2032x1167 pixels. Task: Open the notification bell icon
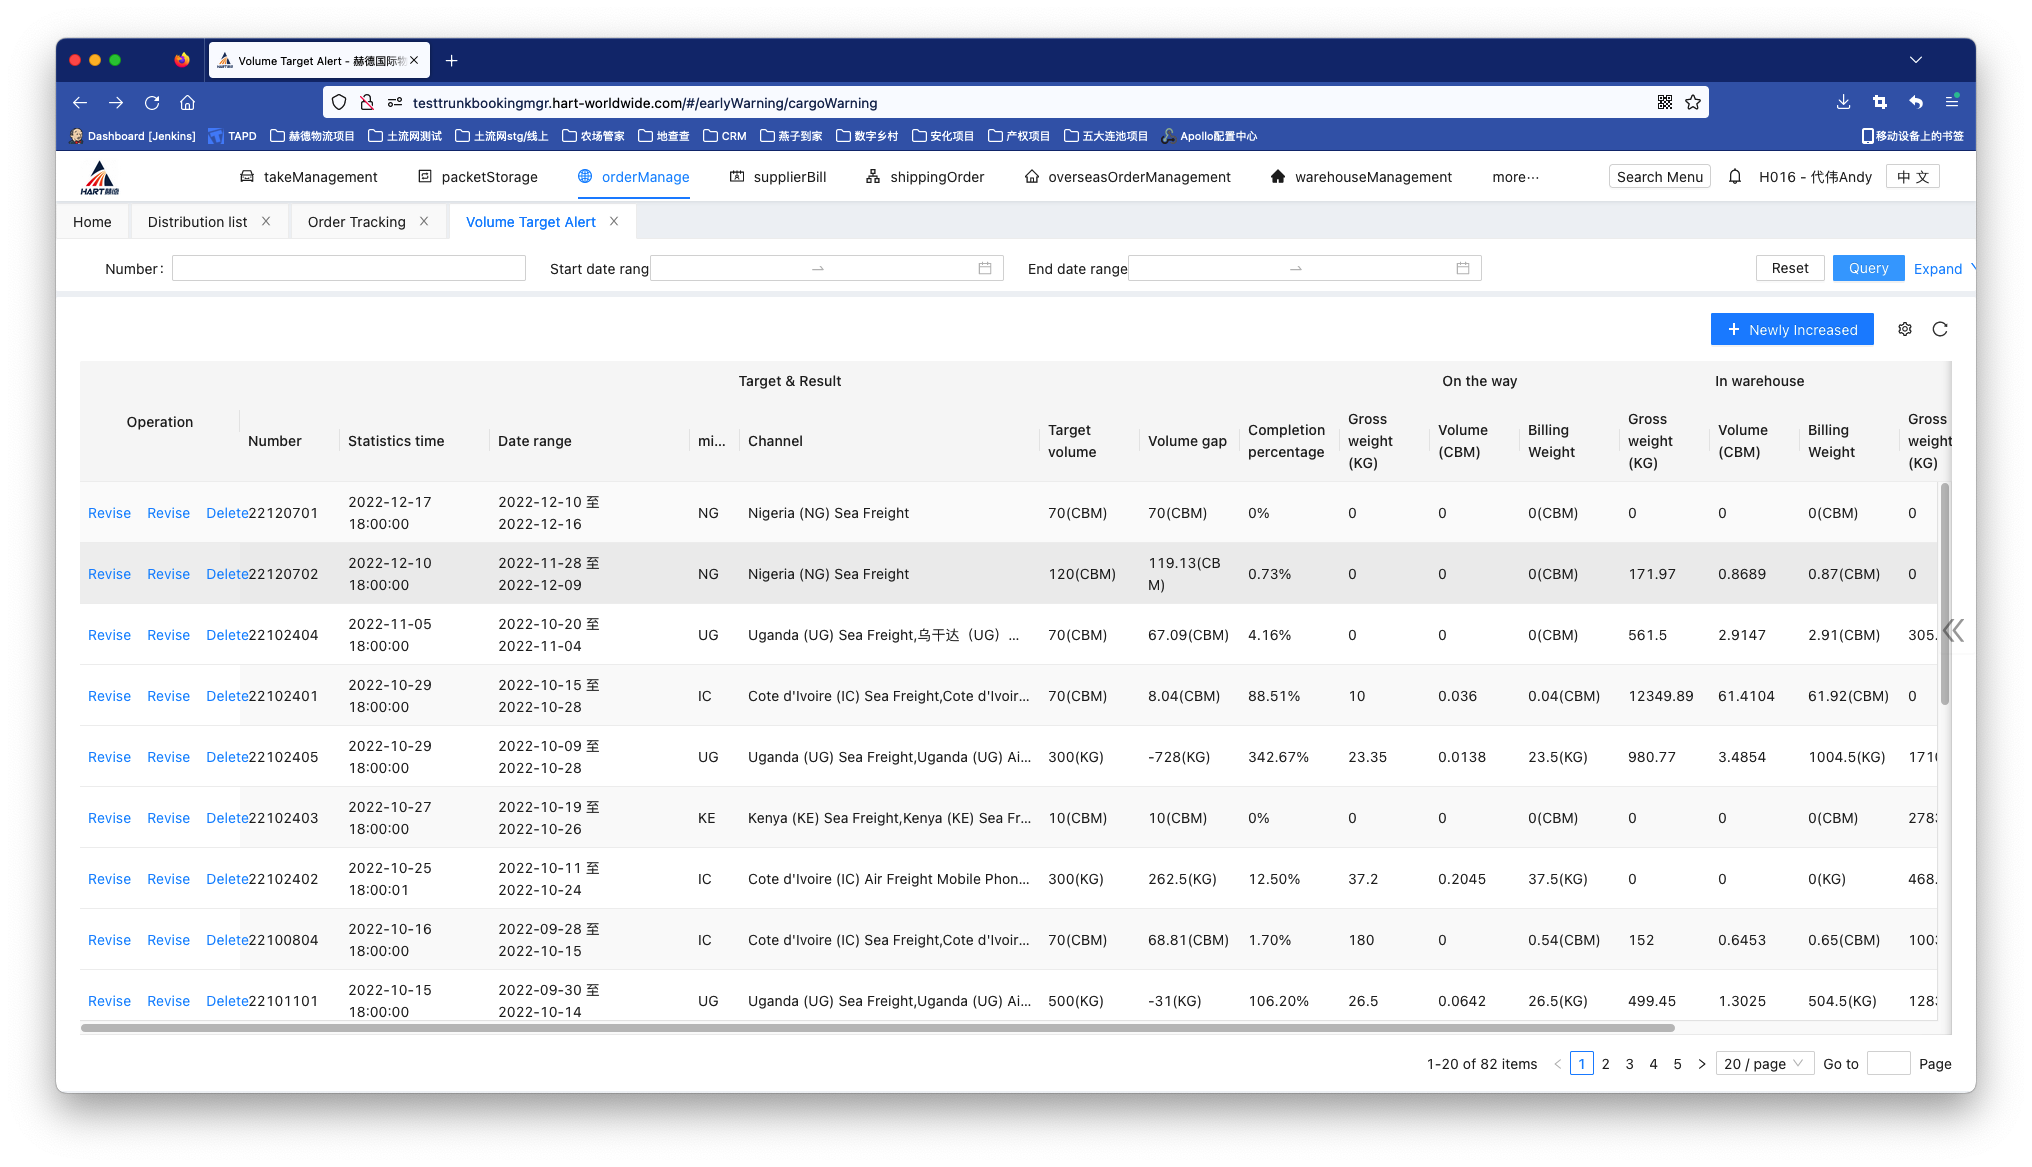click(1735, 177)
